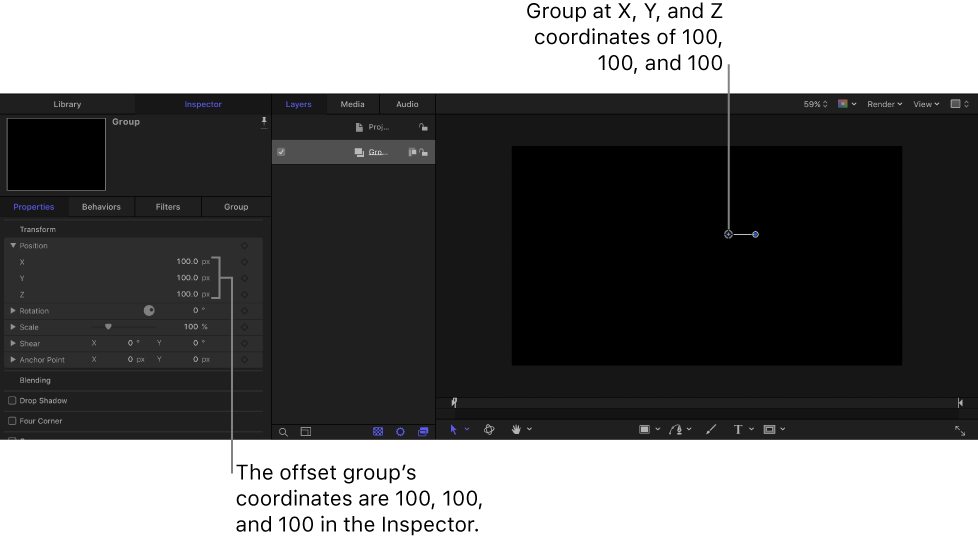Open the View dropdown menu

(x=926, y=104)
